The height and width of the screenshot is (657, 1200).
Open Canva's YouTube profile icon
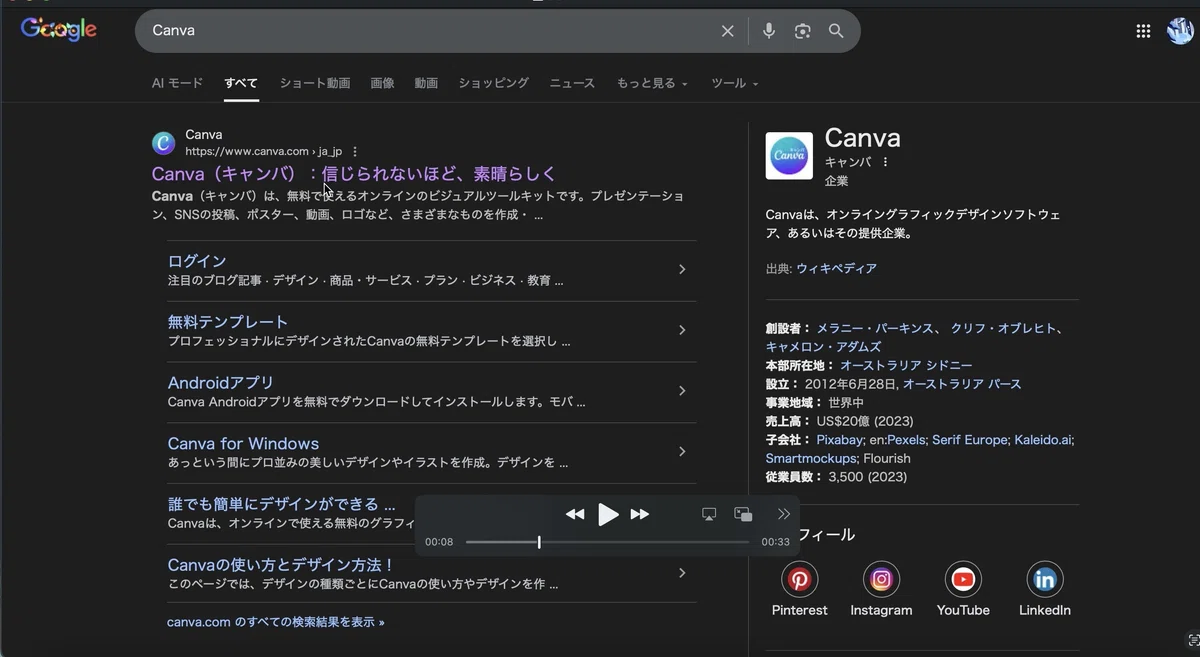click(963, 579)
